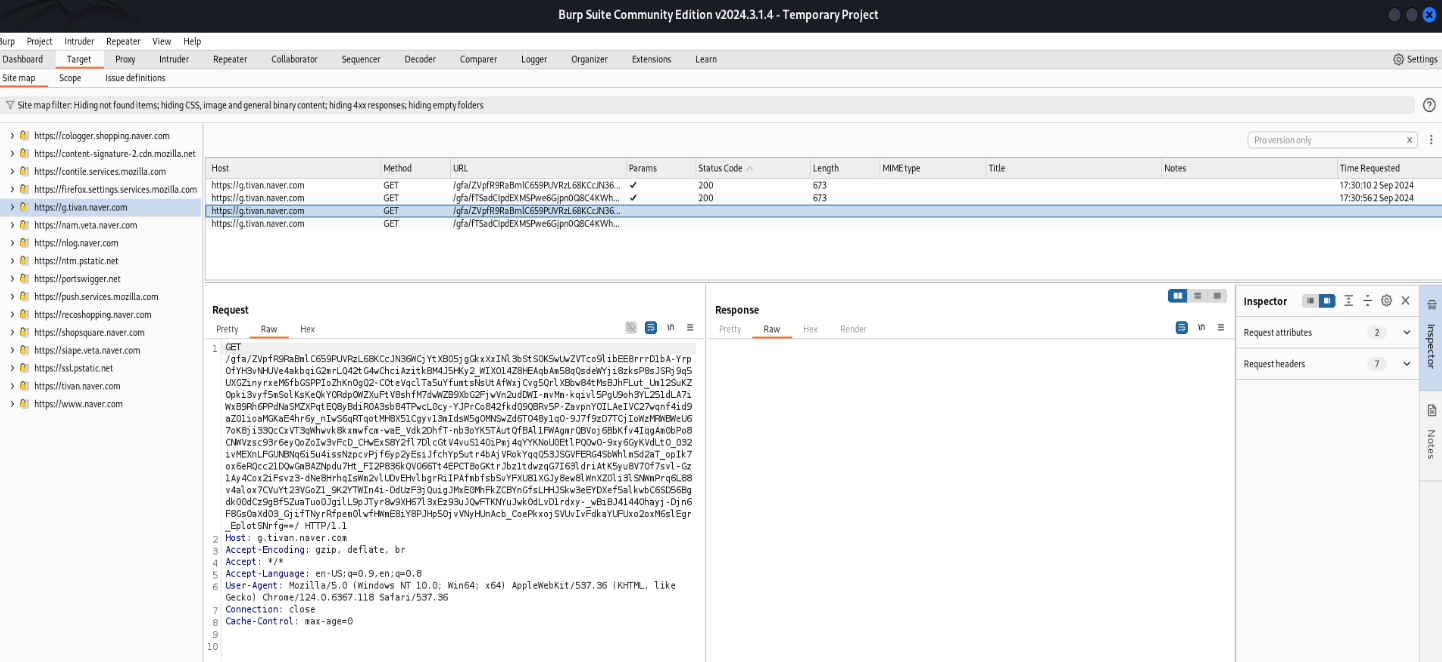Open the Logger tab
The image size is (1442, 662).
534,59
